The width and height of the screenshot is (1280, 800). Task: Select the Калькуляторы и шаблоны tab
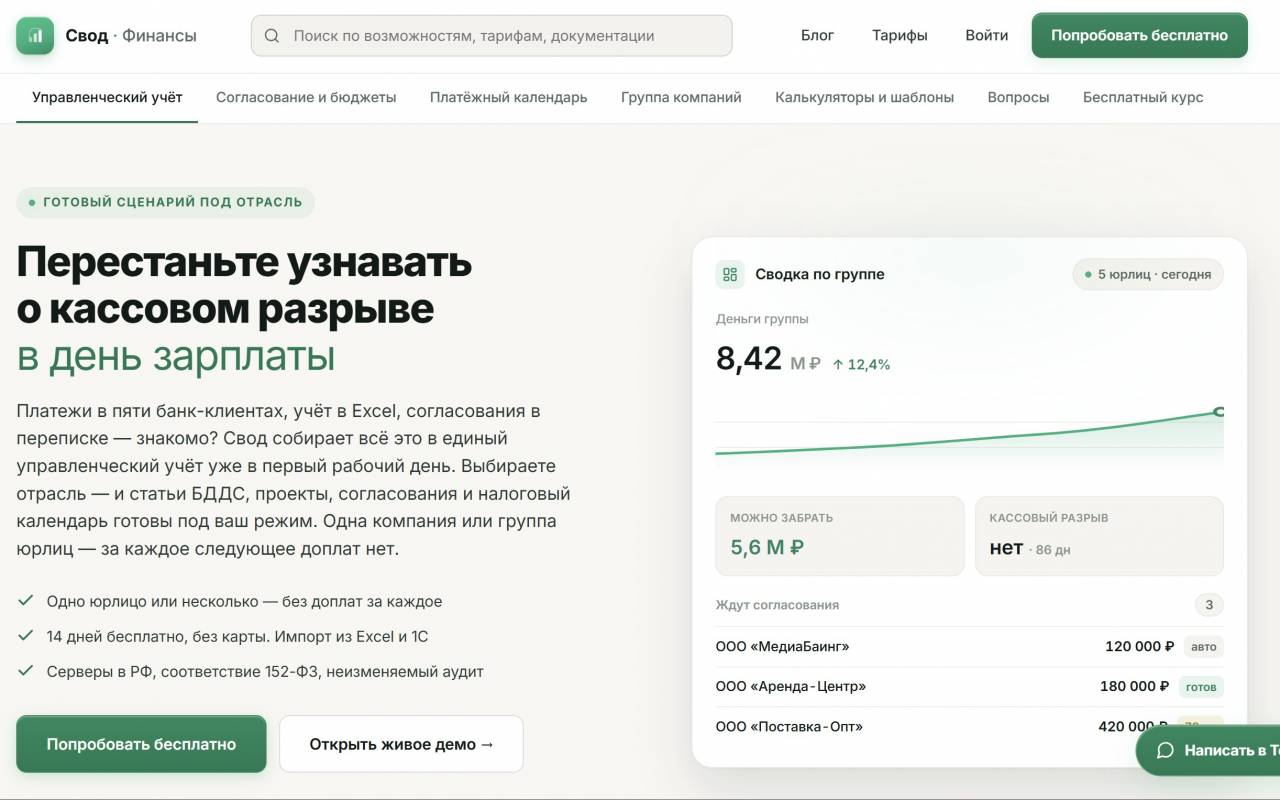(x=864, y=98)
